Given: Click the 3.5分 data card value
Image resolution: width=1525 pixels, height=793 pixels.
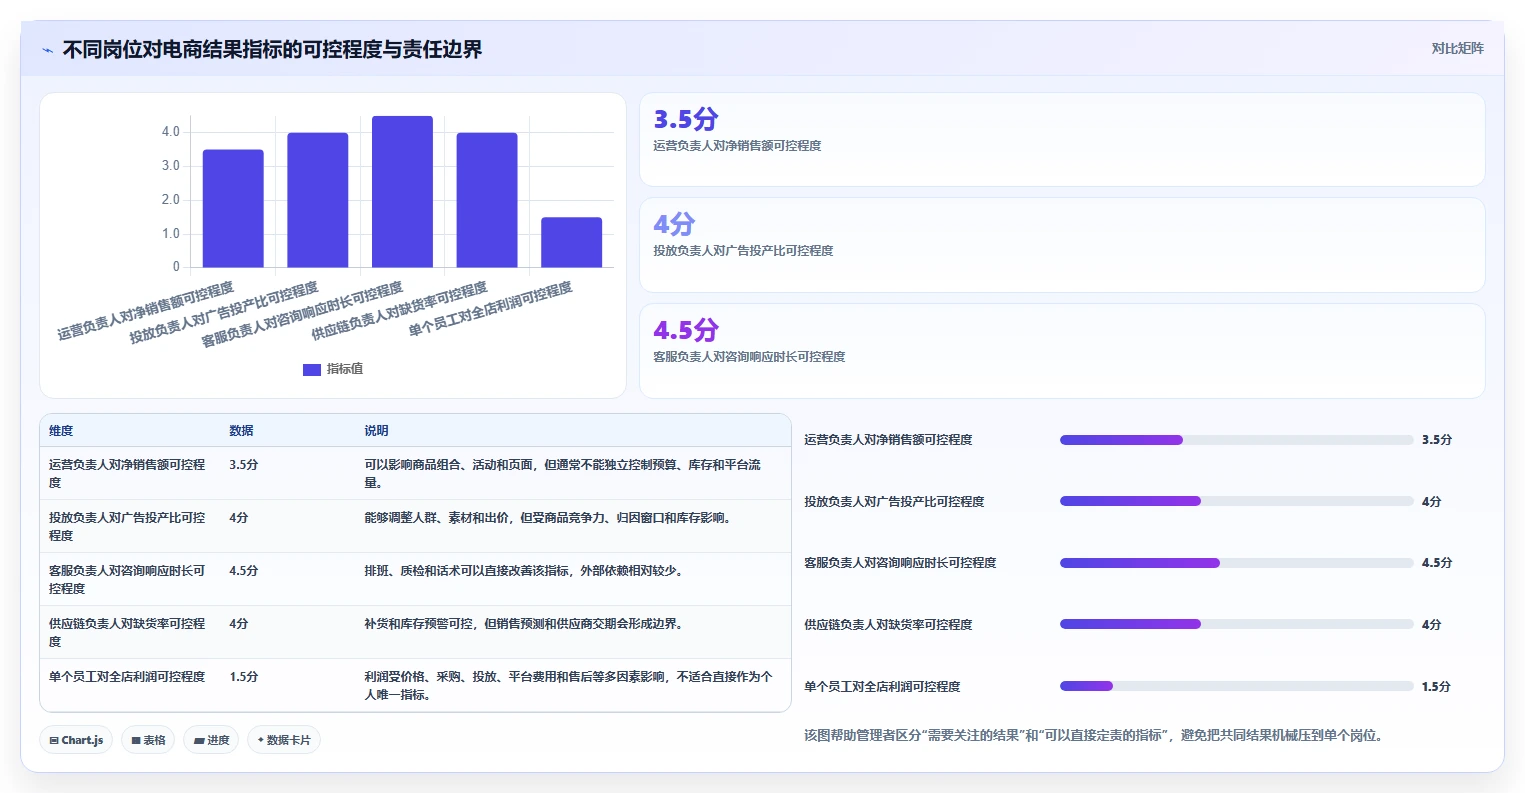Looking at the screenshot, I should click(686, 120).
